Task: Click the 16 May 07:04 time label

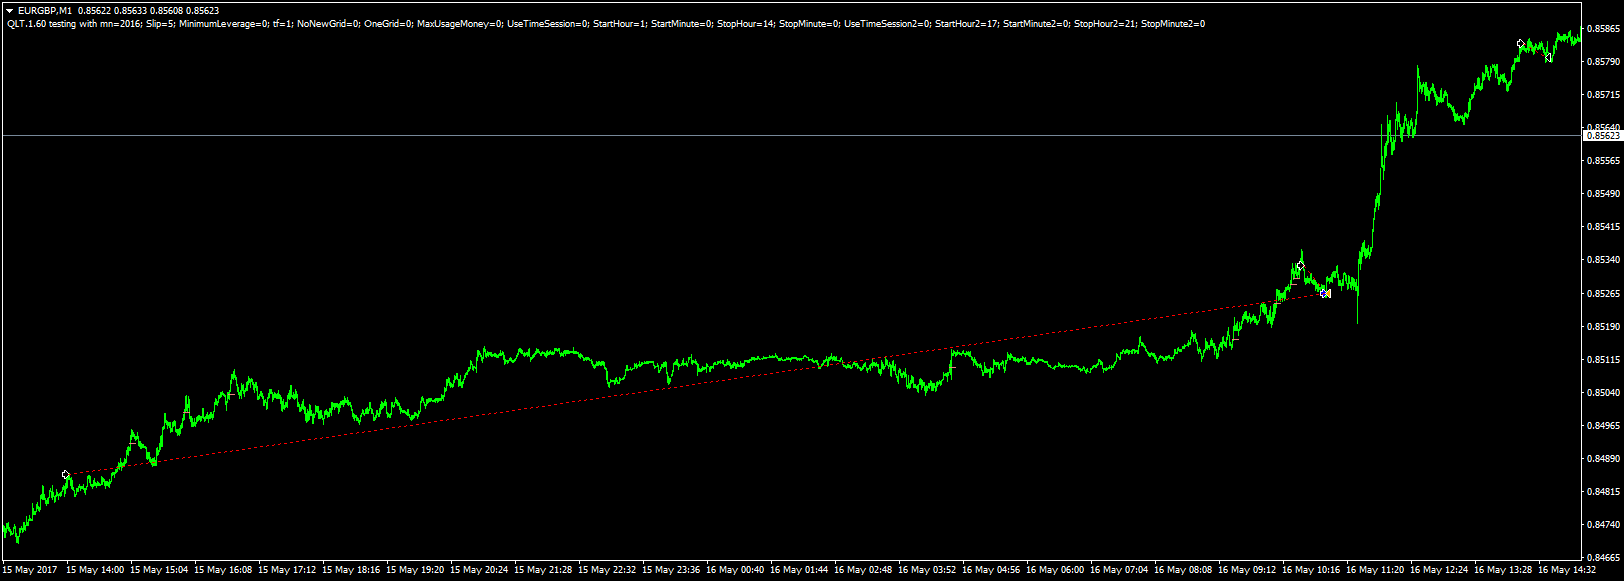Action: tap(1119, 570)
